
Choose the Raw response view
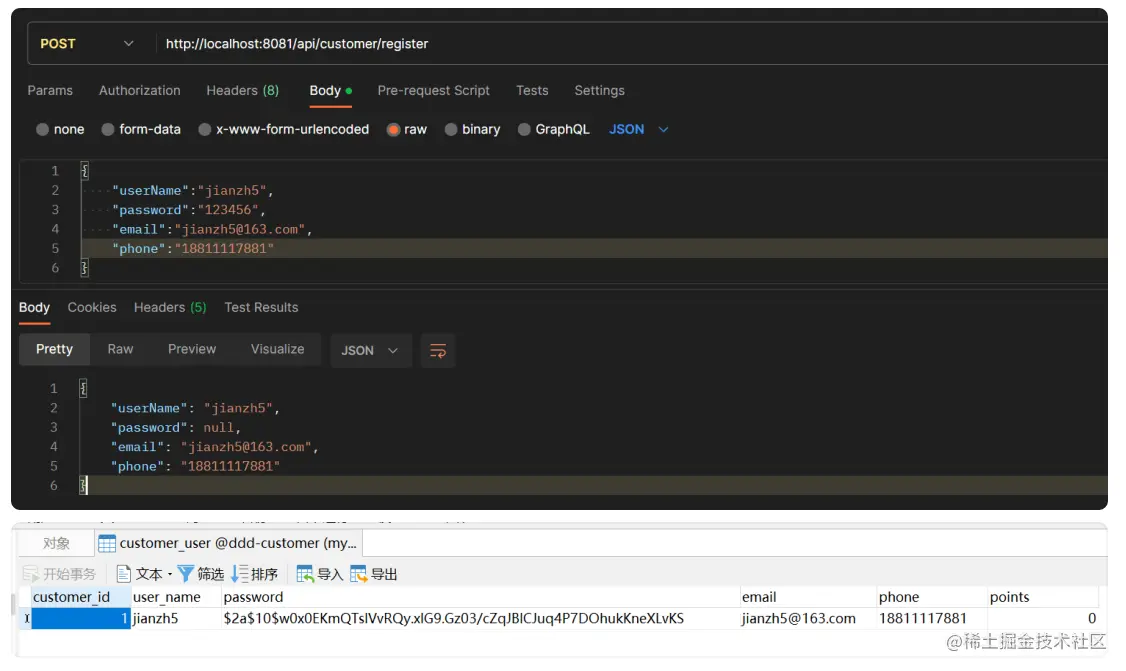(121, 349)
